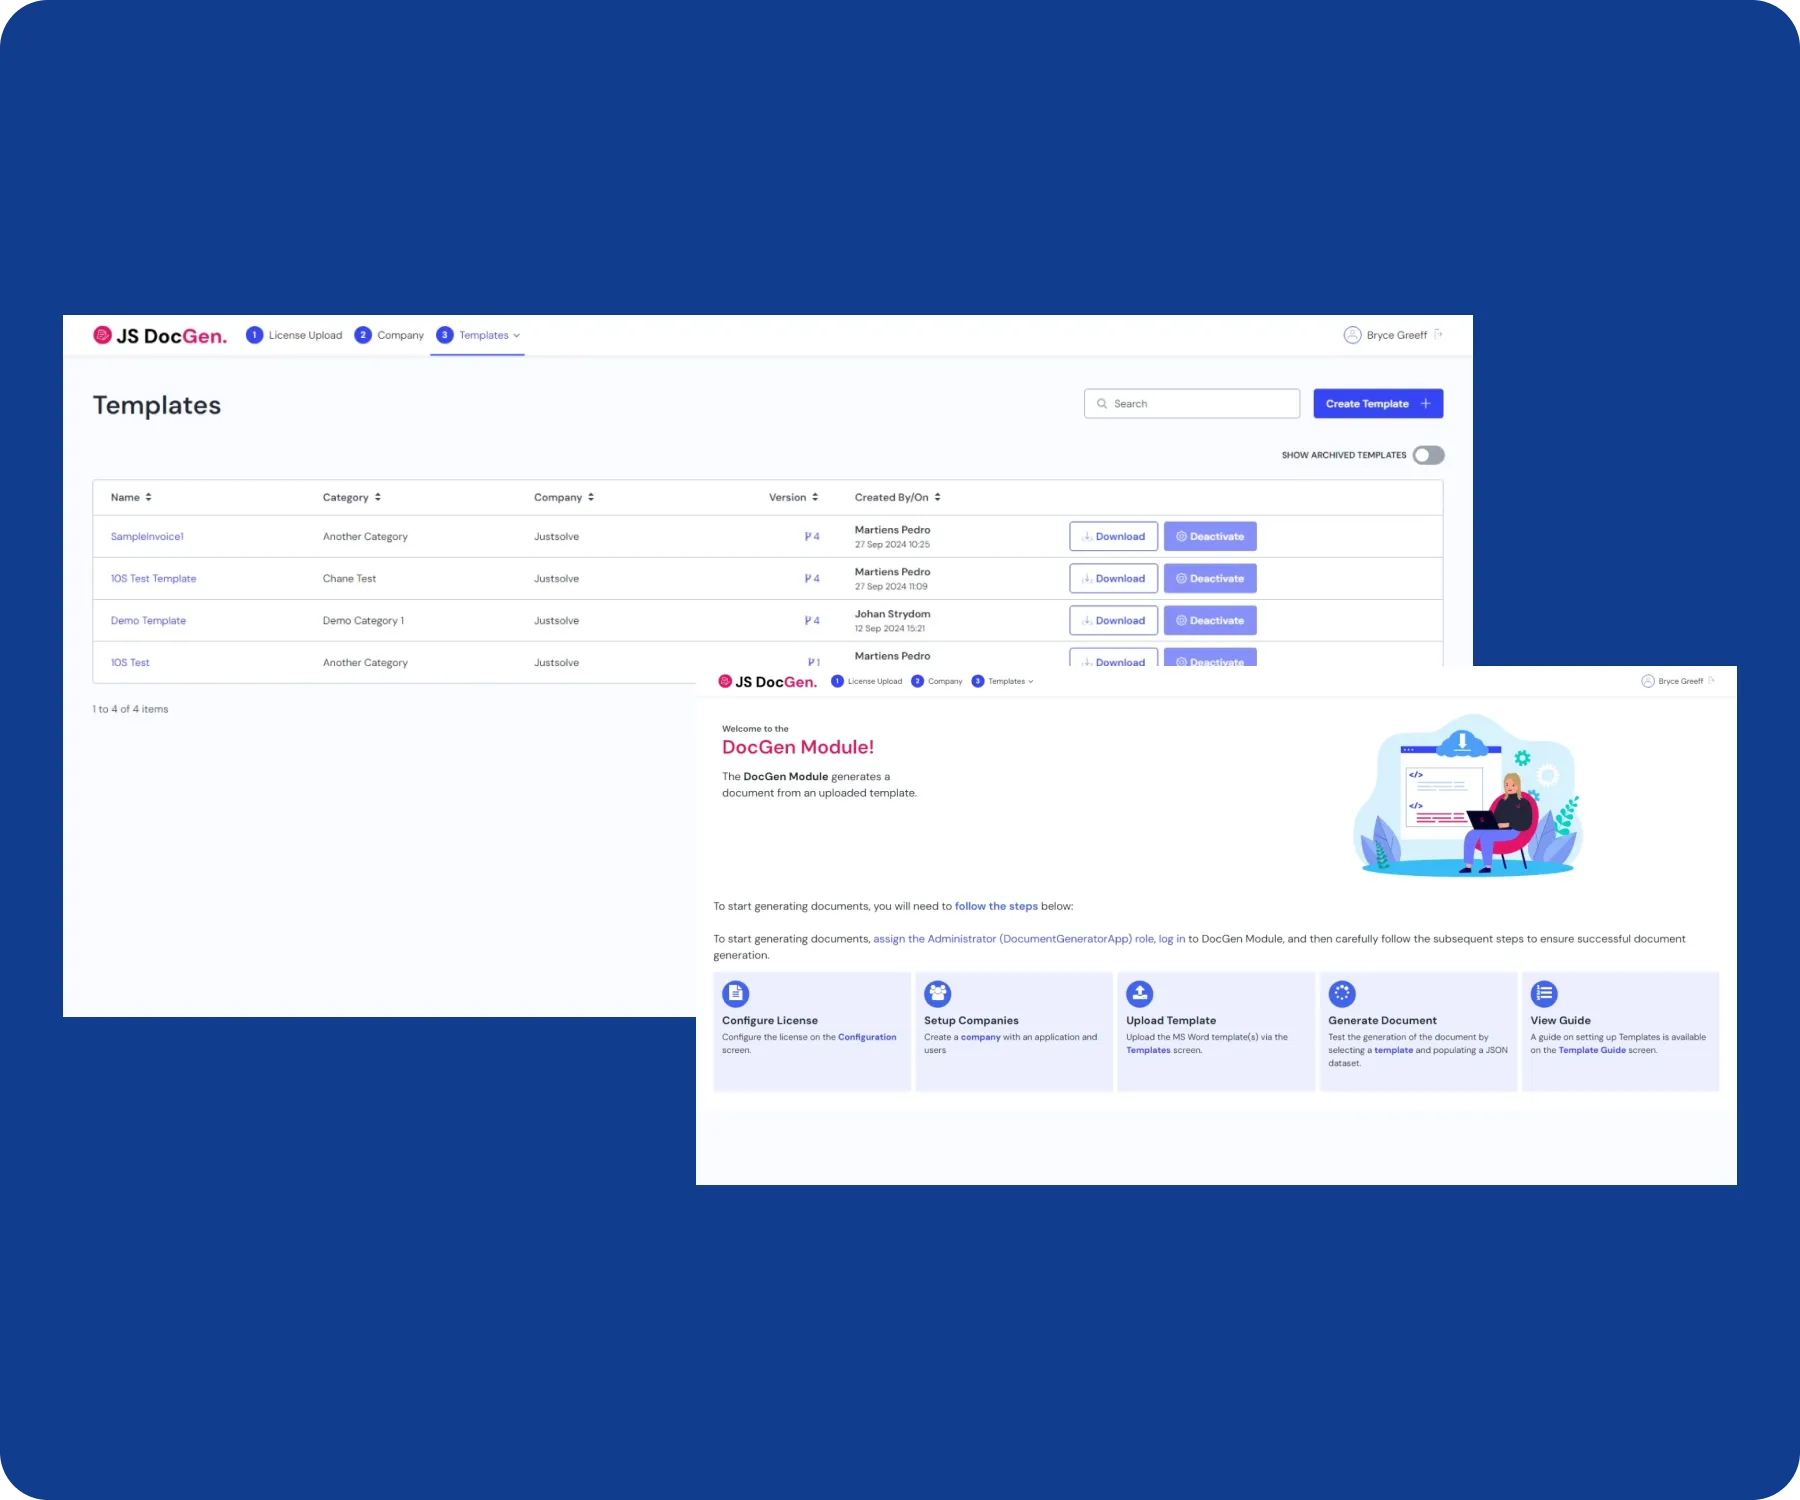Click '1 to 4 of 4 items' pagination text
The image size is (1800, 1500).
(x=130, y=709)
